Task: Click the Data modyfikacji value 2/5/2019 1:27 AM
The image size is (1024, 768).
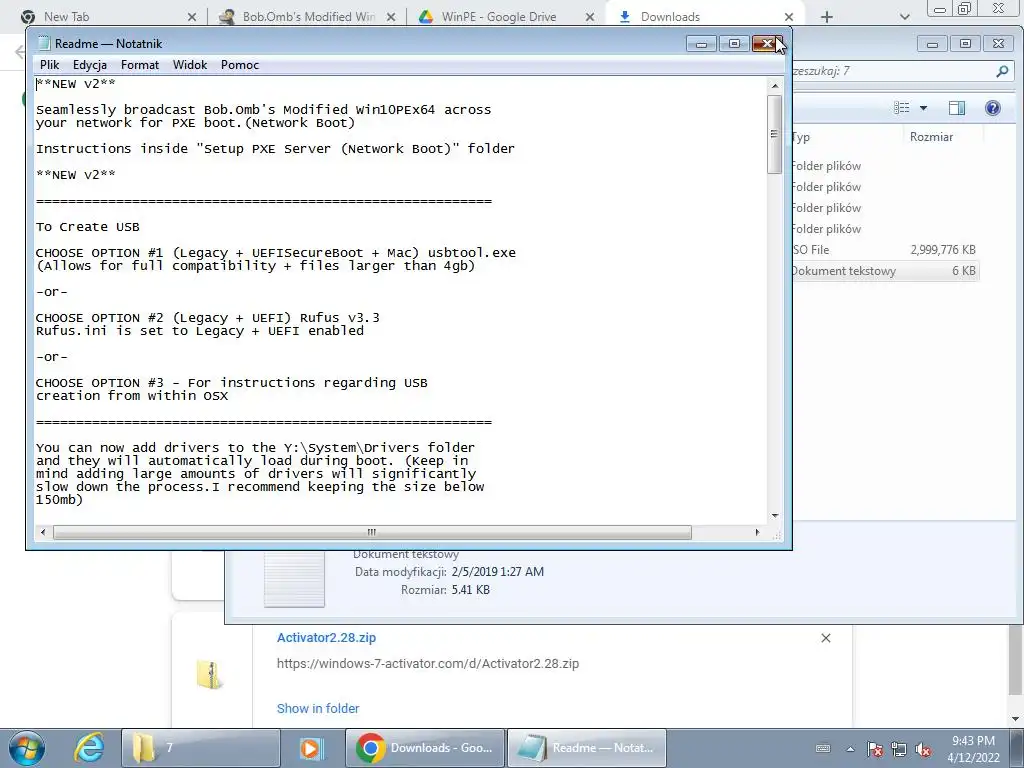Action: coord(498,572)
